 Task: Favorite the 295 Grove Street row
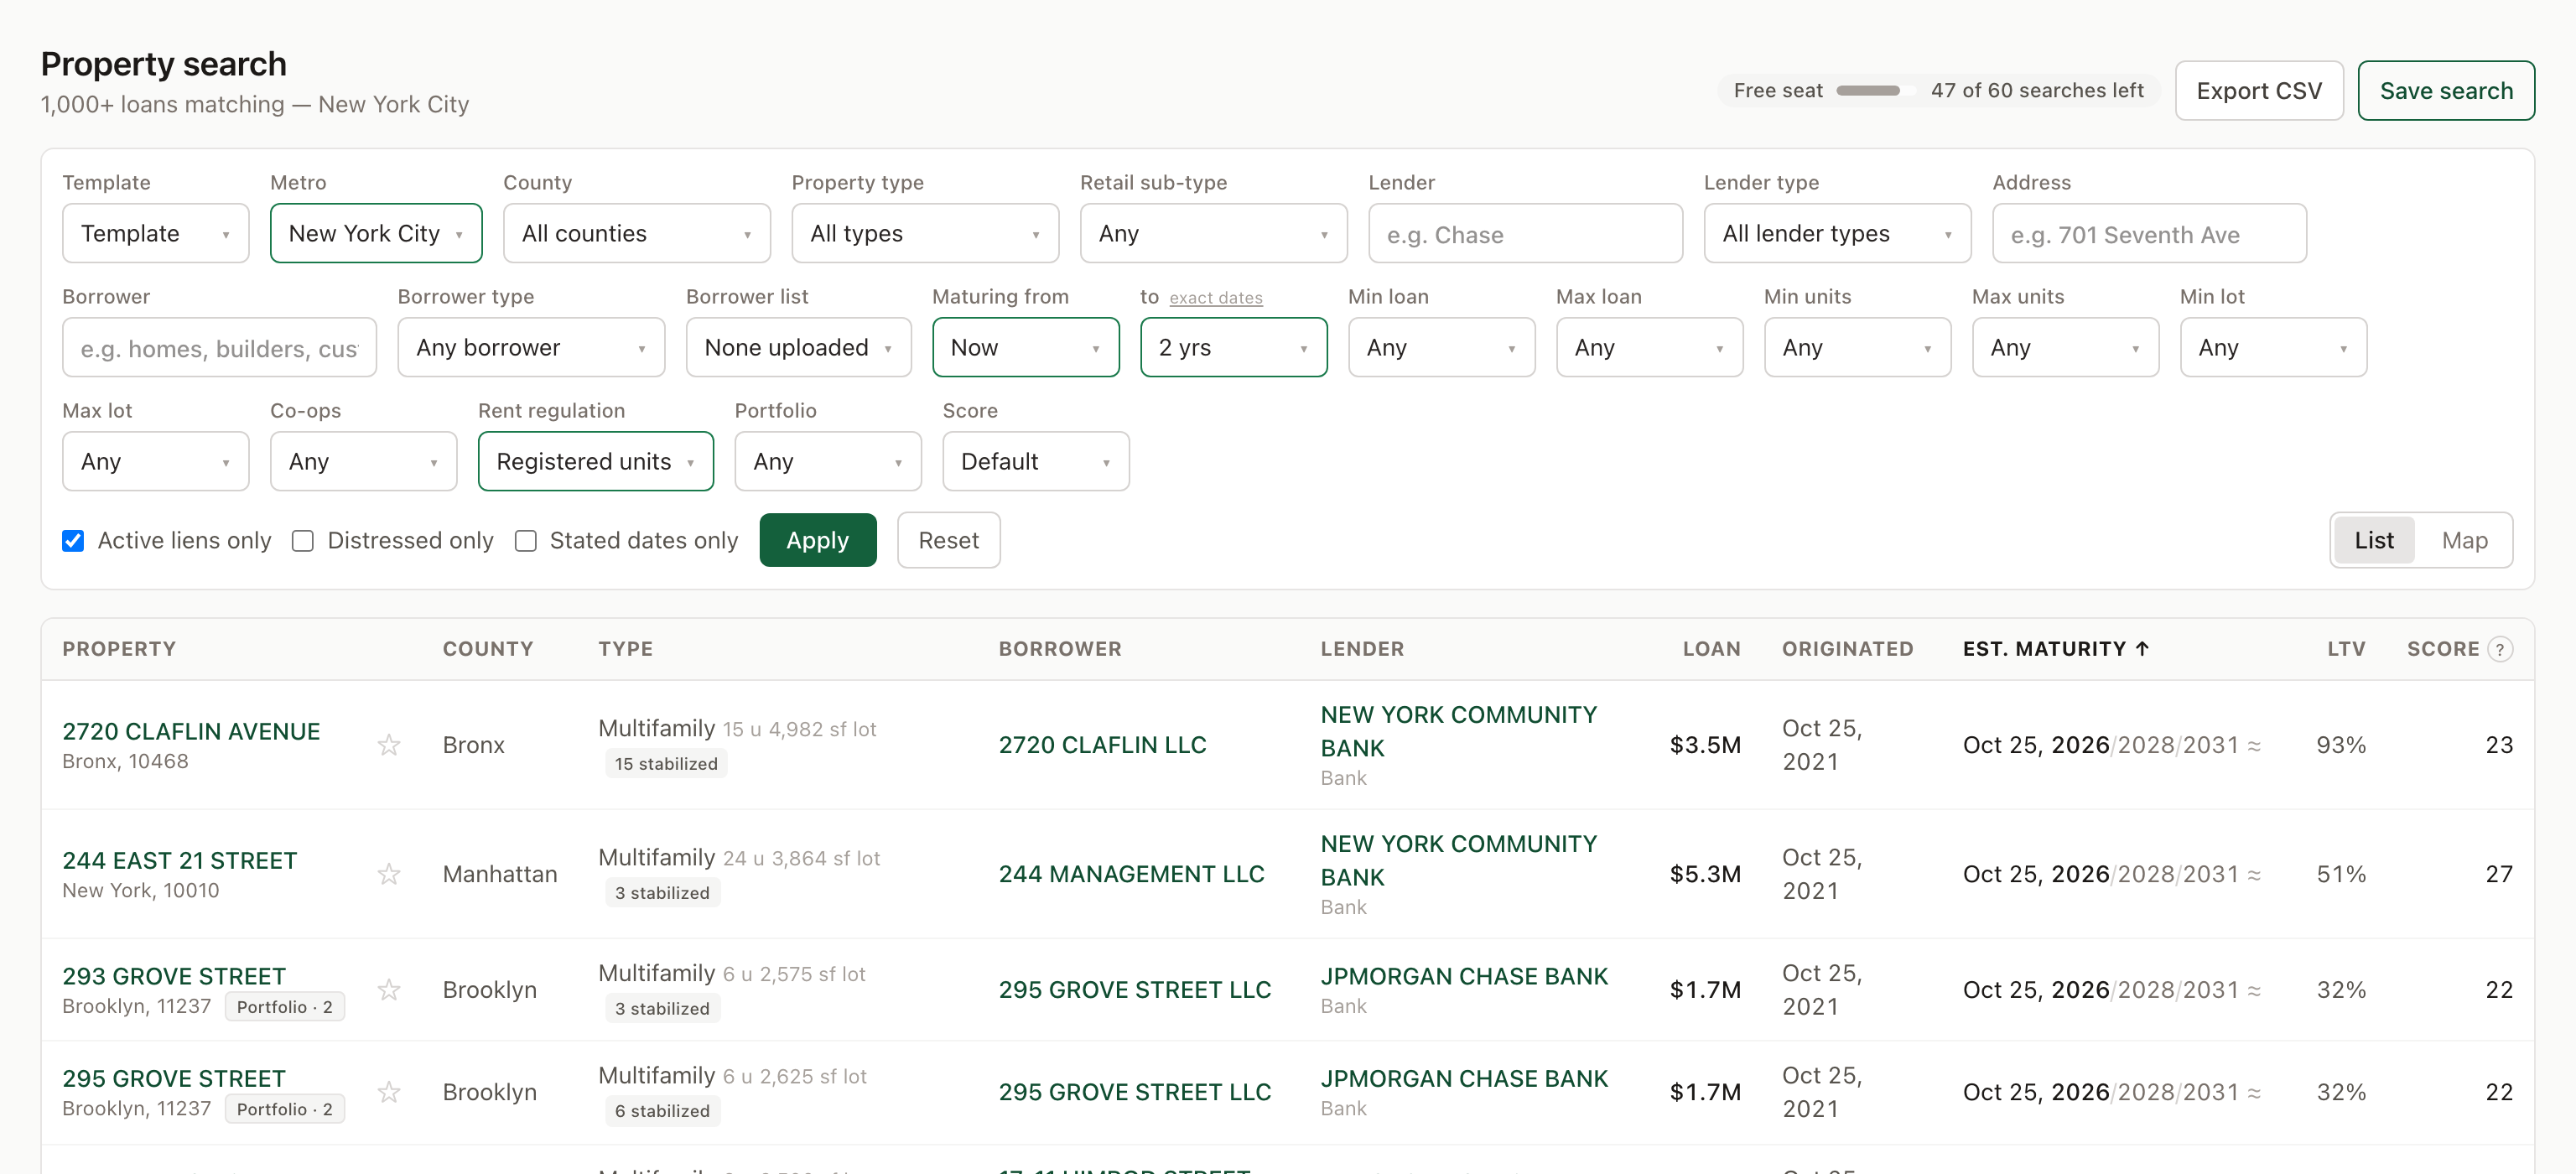[x=389, y=1092]
